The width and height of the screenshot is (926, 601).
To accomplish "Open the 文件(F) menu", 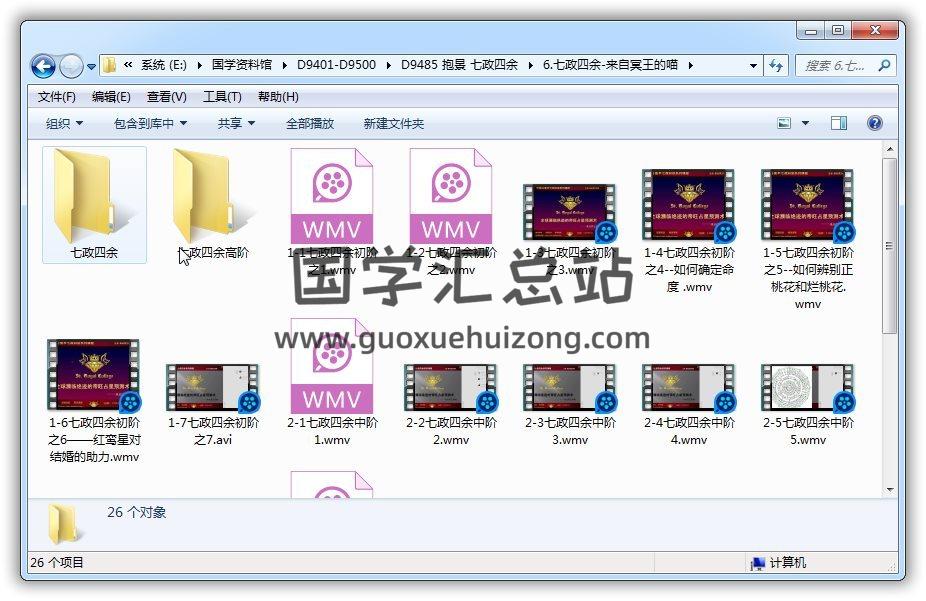I will click(x=56, y=96).
